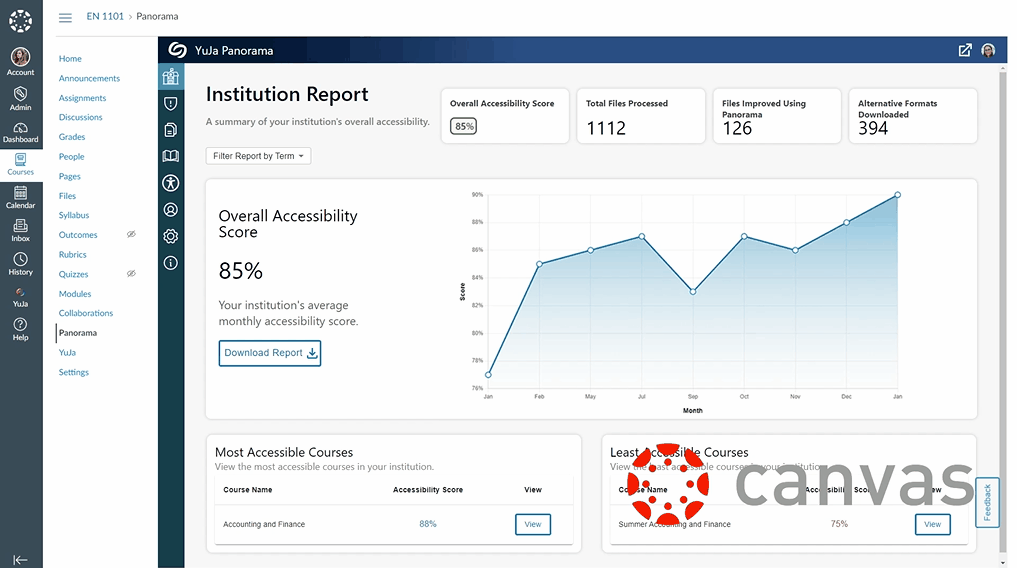
Task: Toggle the course menu hamburger icon
Action: (66, 18)
